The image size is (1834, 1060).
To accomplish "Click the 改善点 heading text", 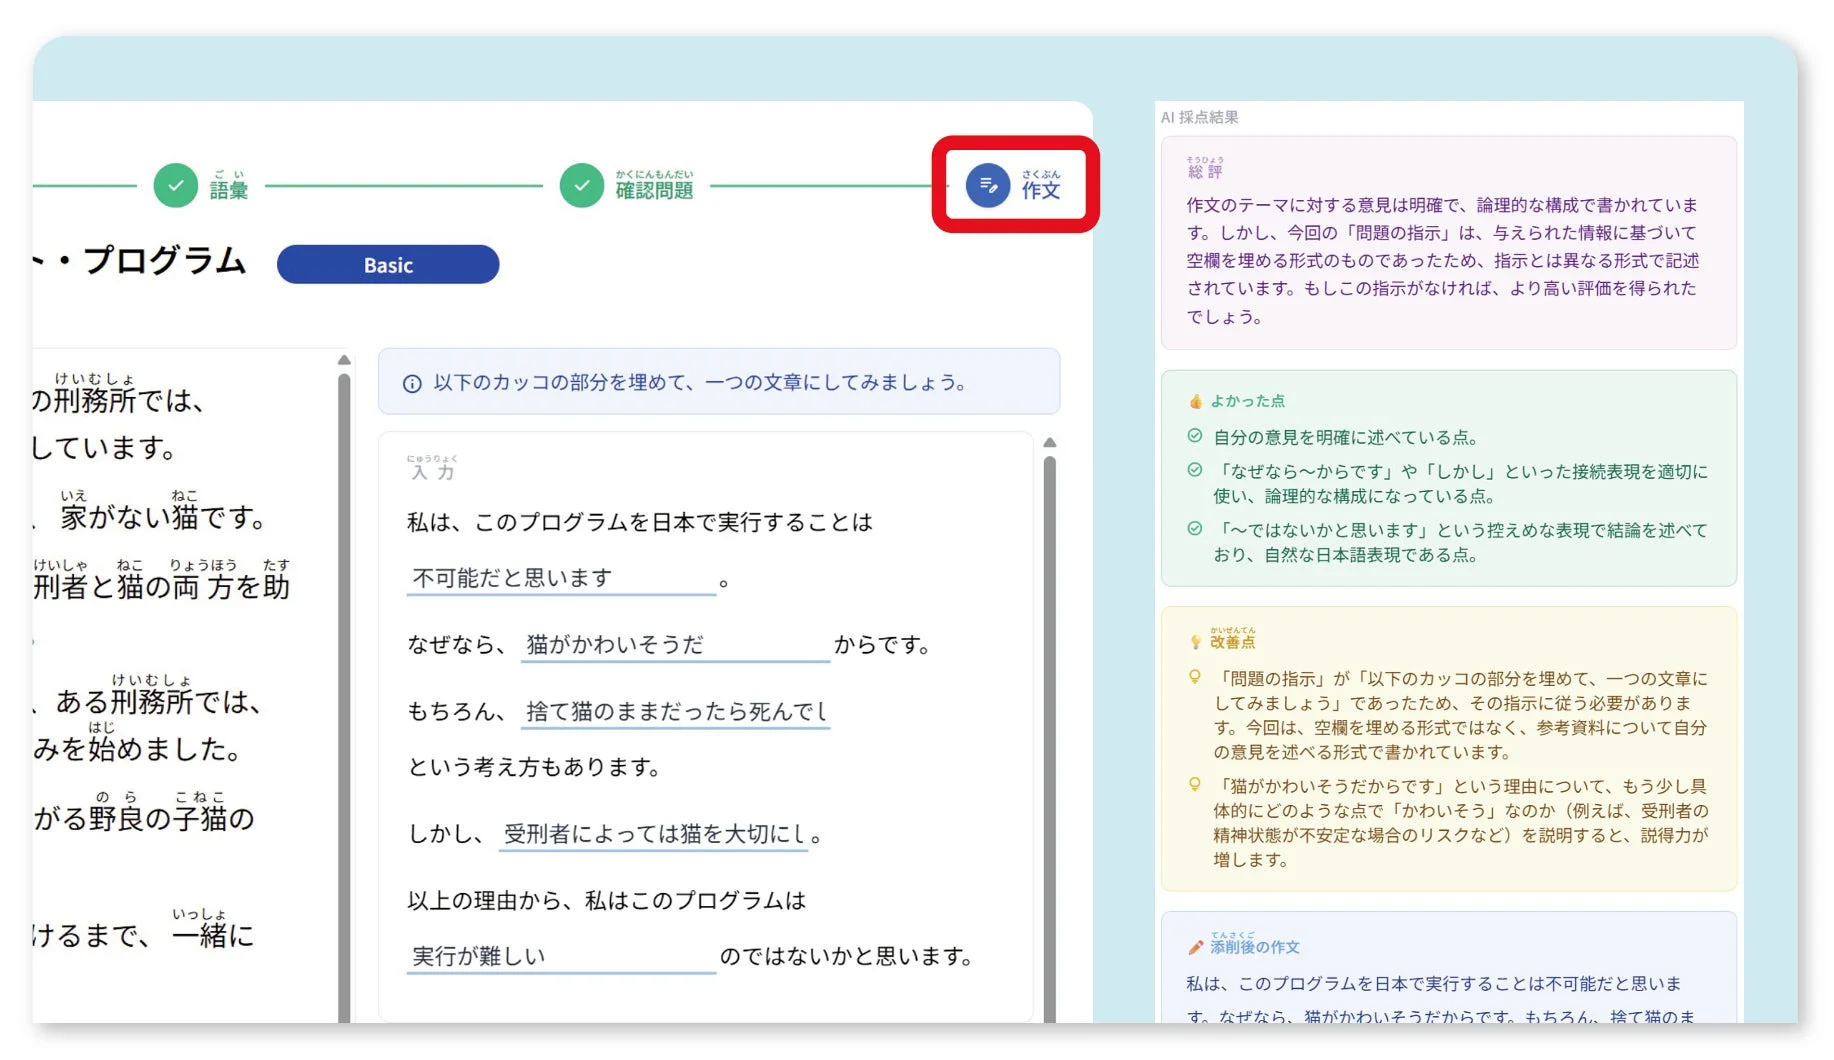I will pos(1232,640).
